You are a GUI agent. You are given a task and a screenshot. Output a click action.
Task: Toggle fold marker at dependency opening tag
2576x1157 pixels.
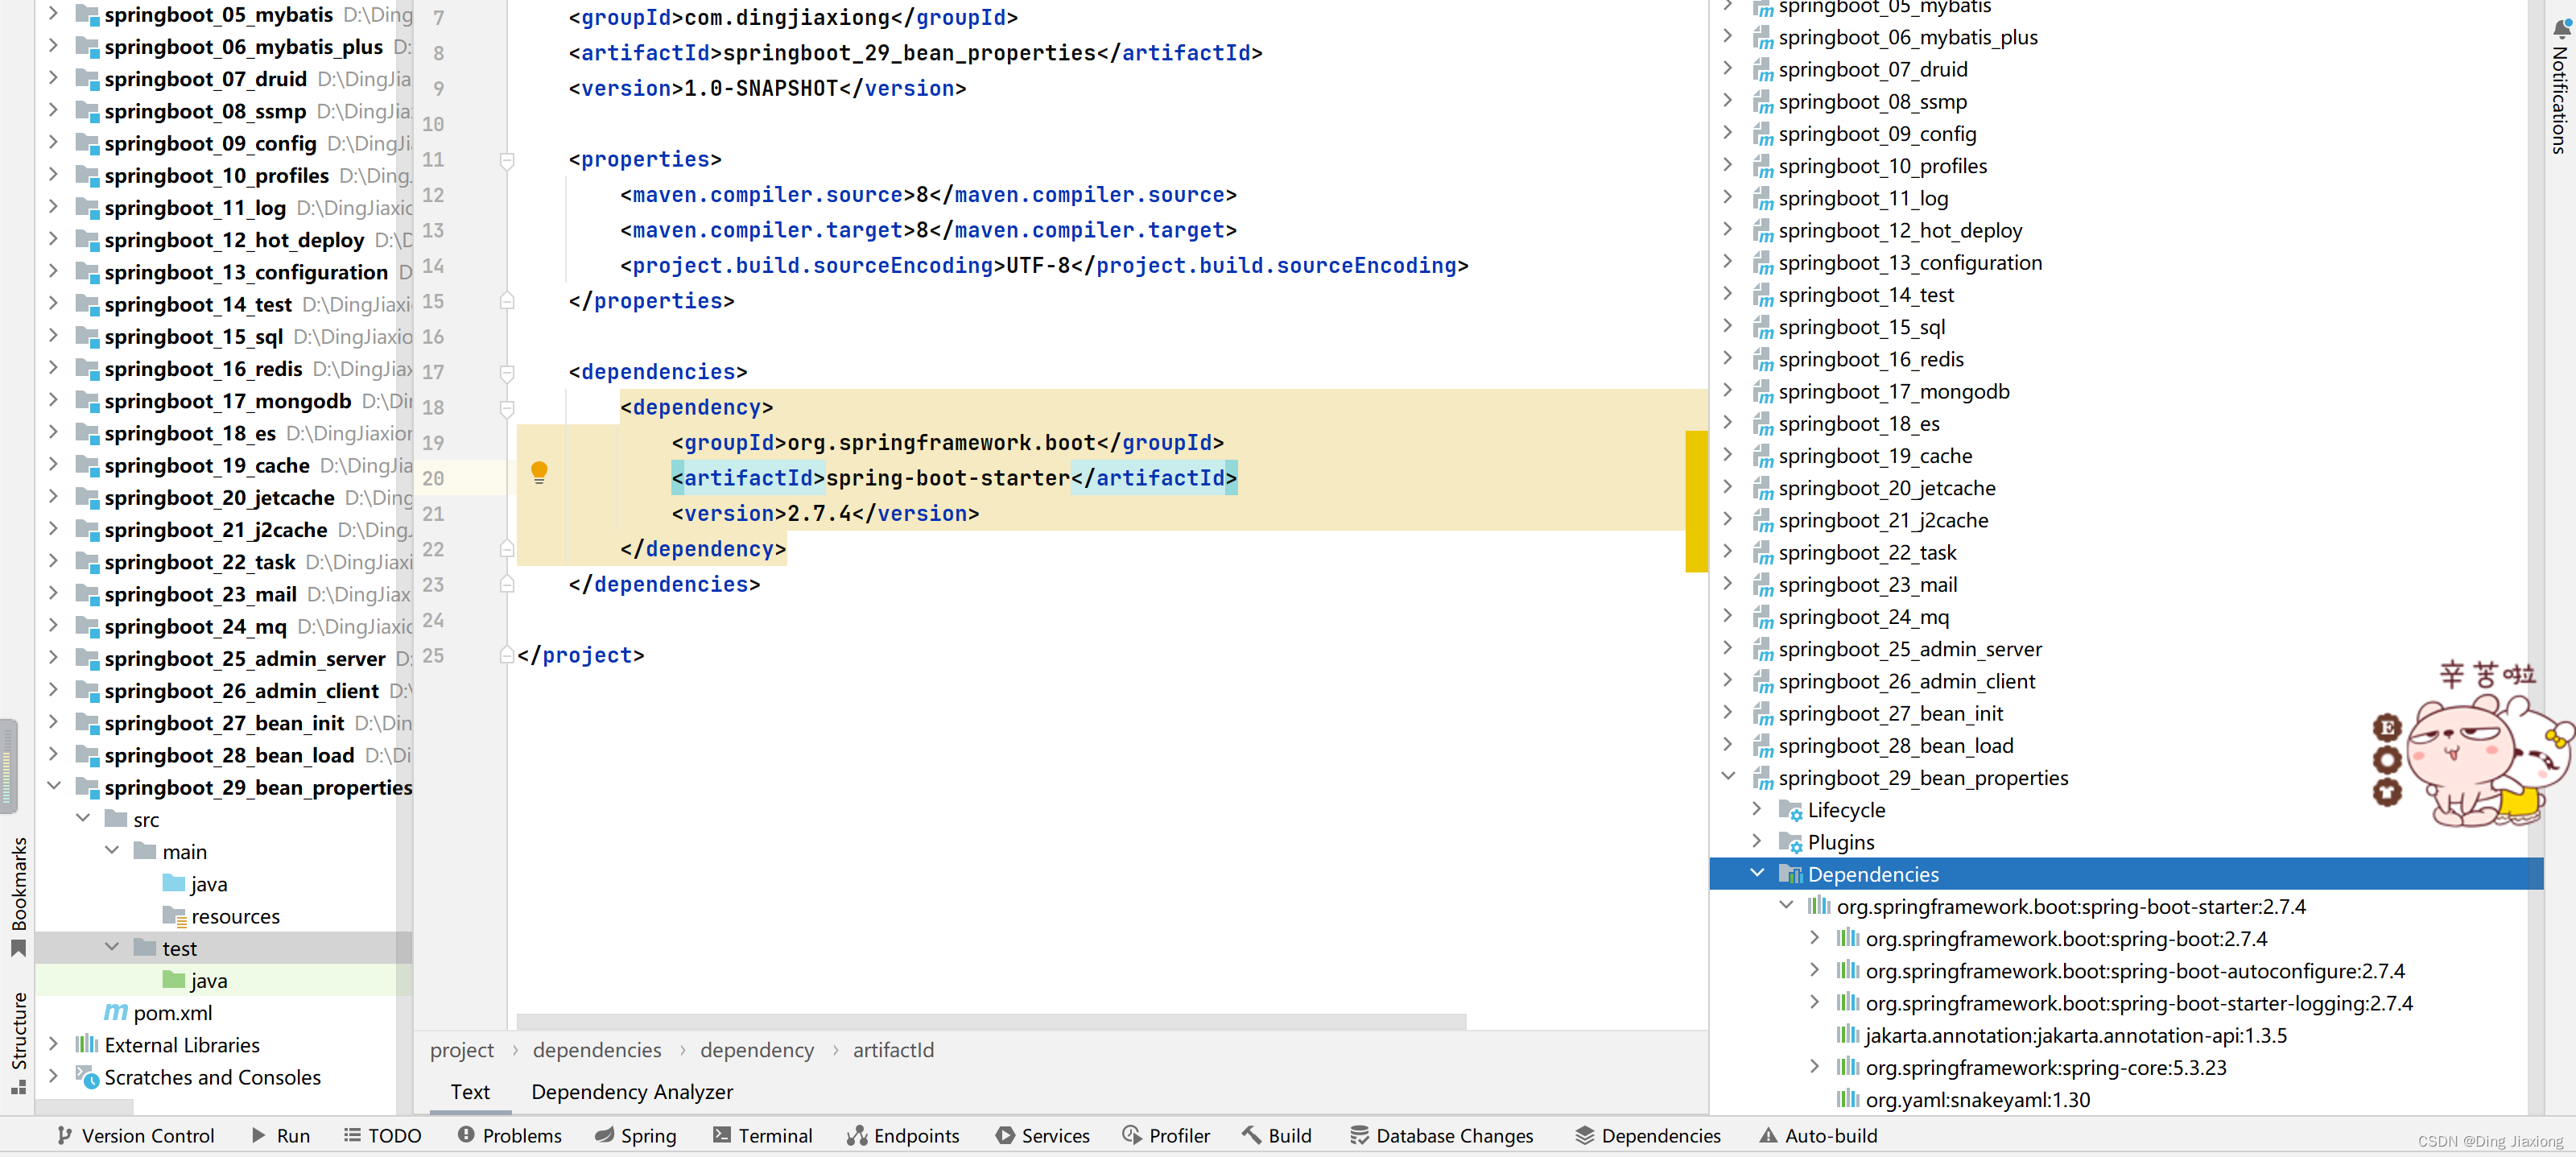pyautogui.click(x=507, y=408)
